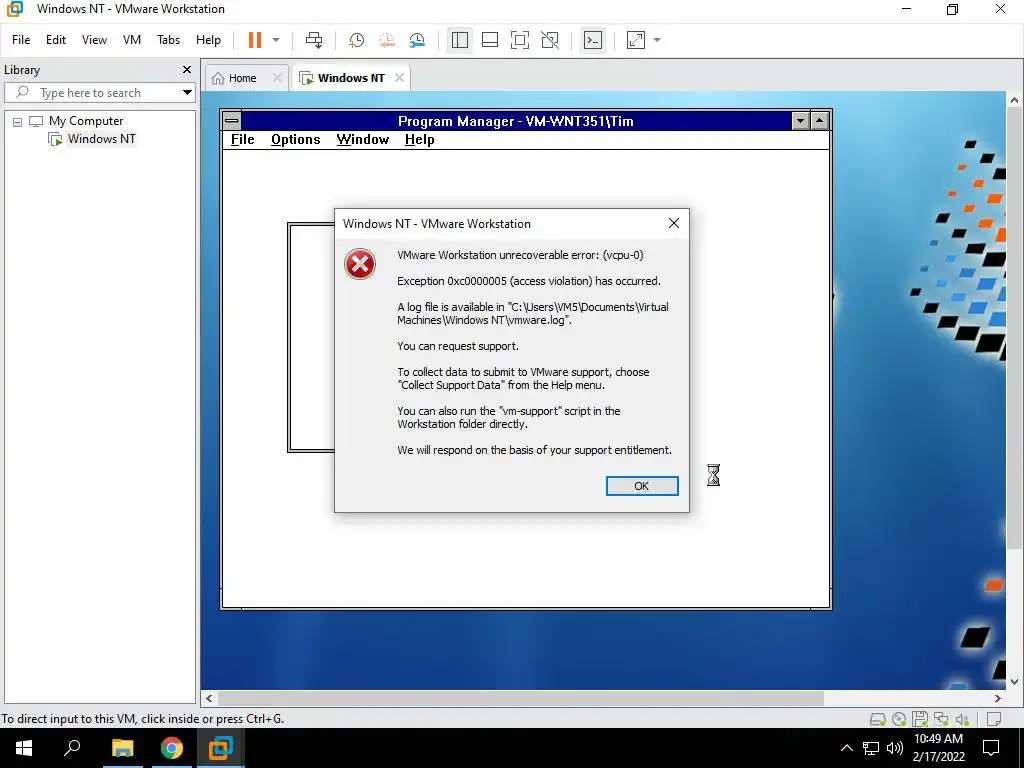This screenshot has height=768, width=1024.
Task: Open Program Manager control menu box
Action: (x=232, y=121)
